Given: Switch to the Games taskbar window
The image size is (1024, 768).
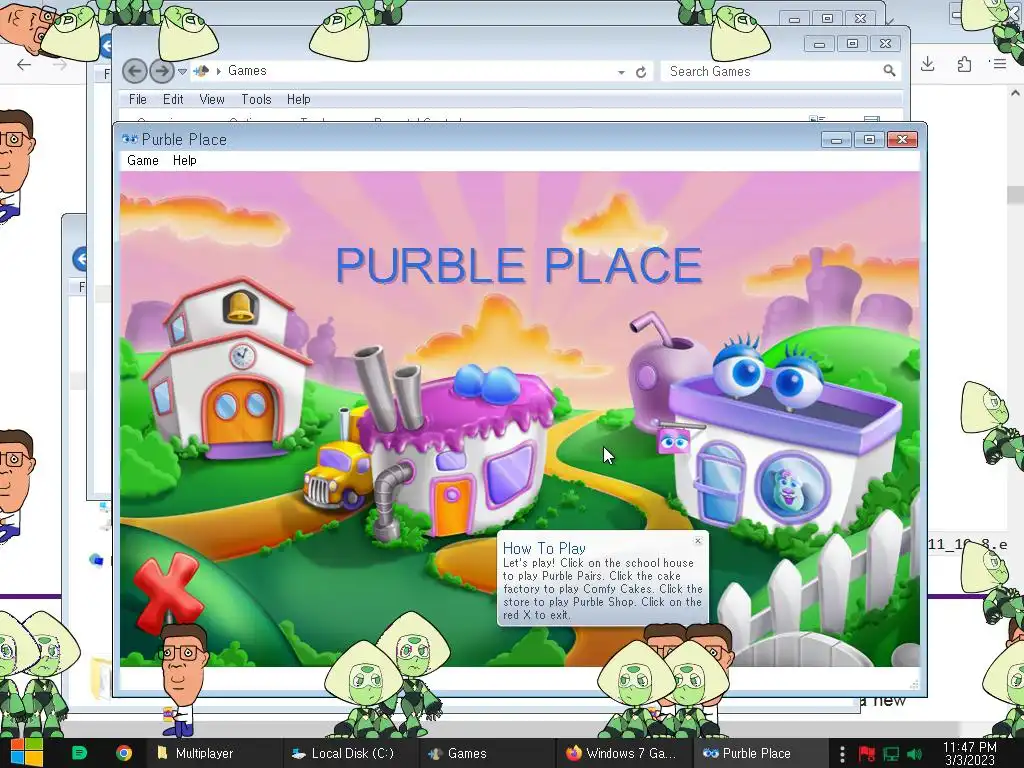Looking at the screenshot, I should pyautogui.click(x=485, y=753).
